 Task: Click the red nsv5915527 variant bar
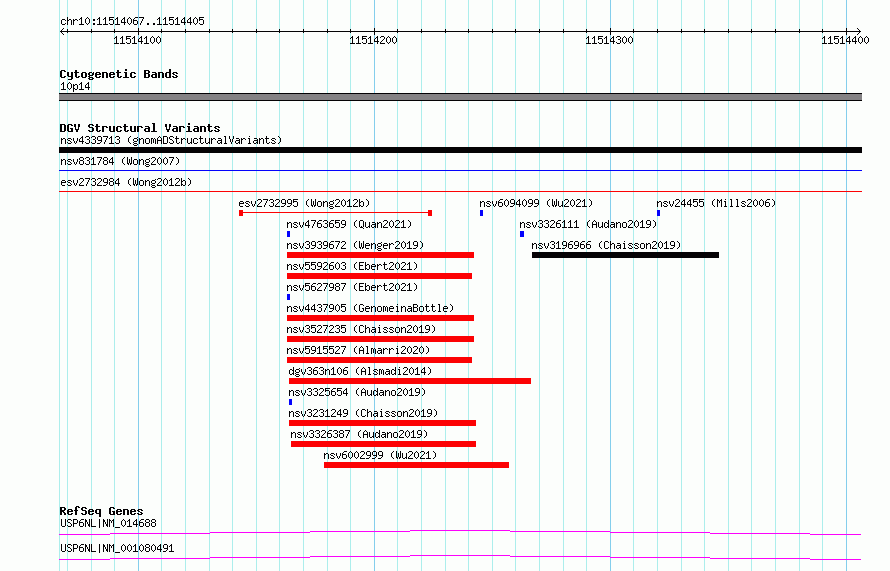coord(379,360)
